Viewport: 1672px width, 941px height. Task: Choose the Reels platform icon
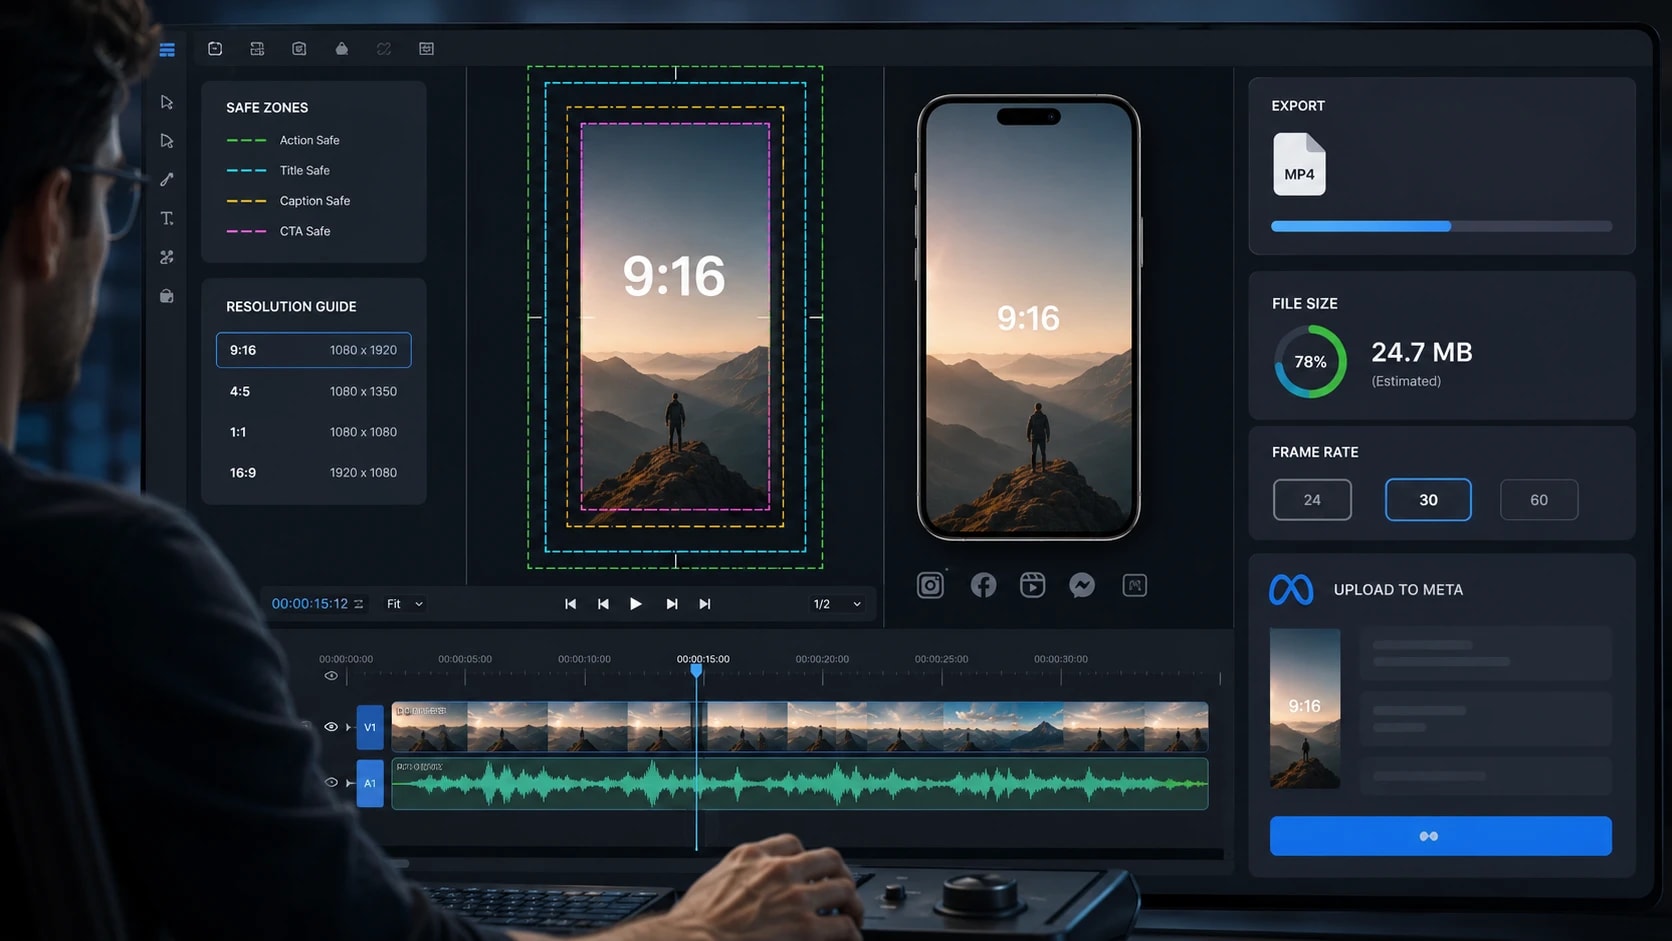(x=1032, y=585)
